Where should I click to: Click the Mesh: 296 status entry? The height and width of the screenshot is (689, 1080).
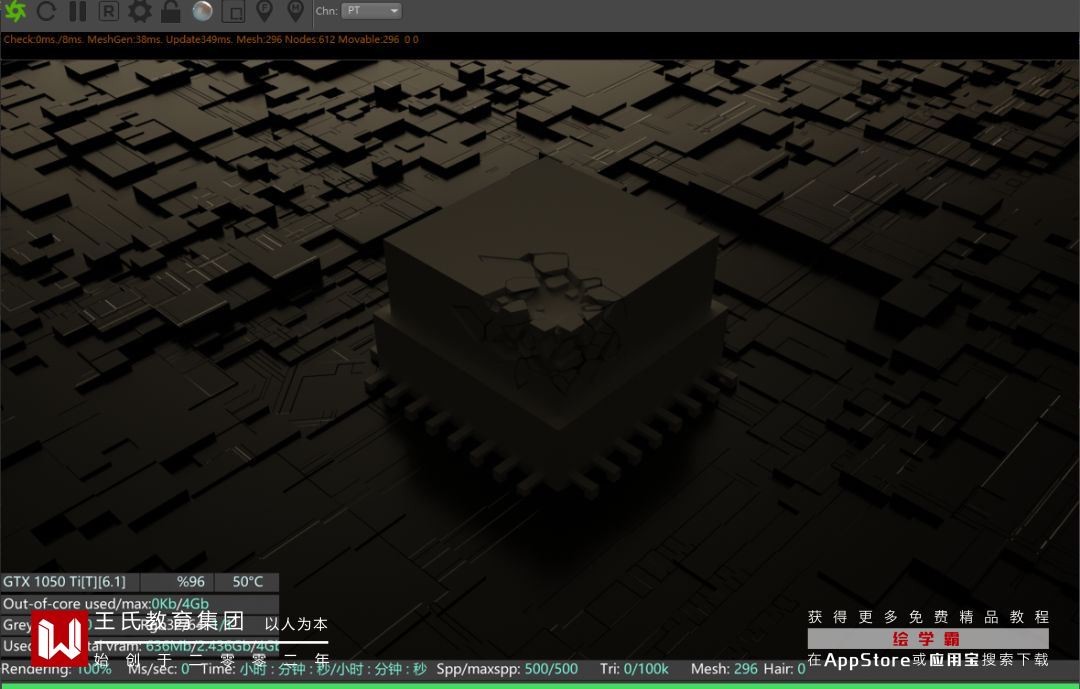click(x=724, y=669)
